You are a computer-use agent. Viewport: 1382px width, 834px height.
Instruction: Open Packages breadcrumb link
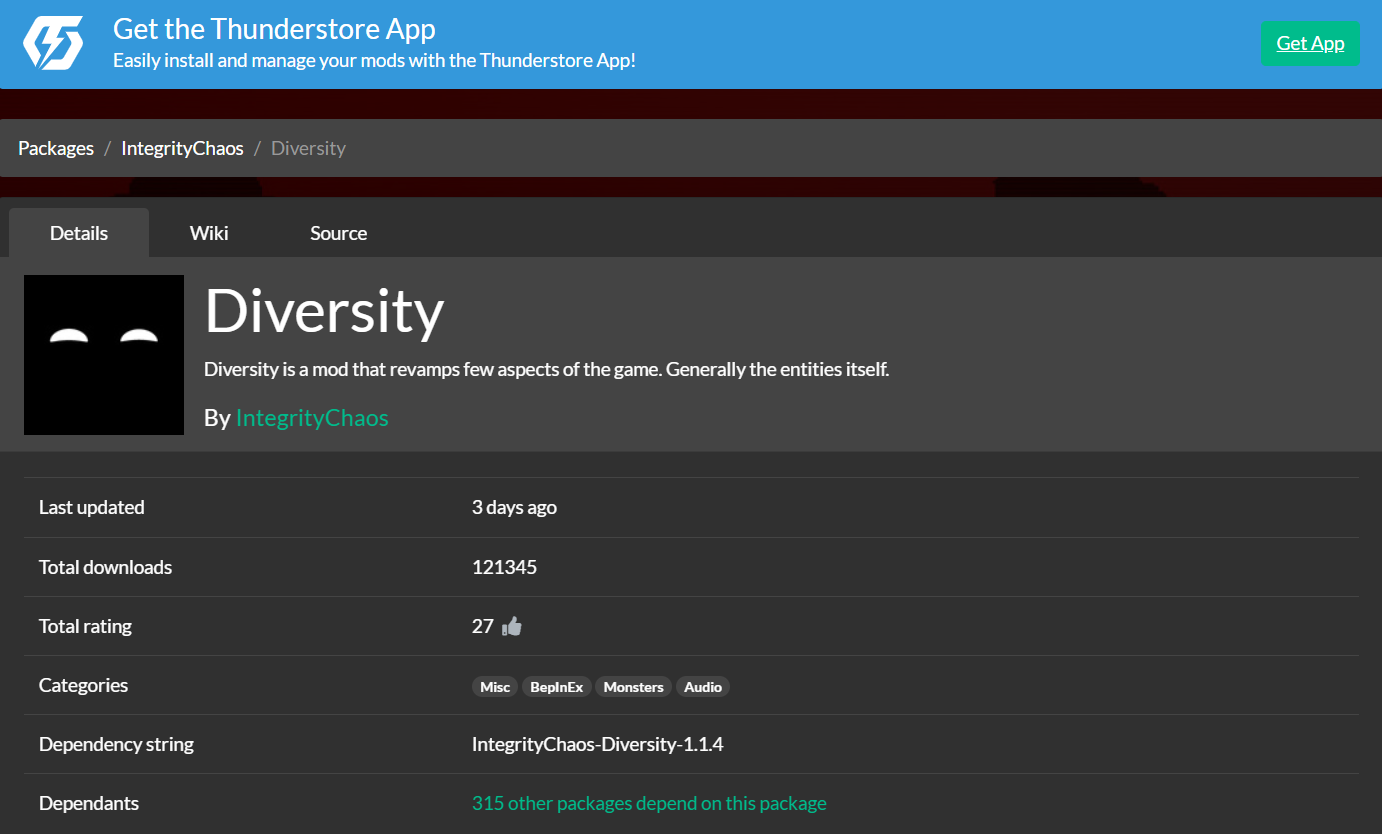point(56,148)
